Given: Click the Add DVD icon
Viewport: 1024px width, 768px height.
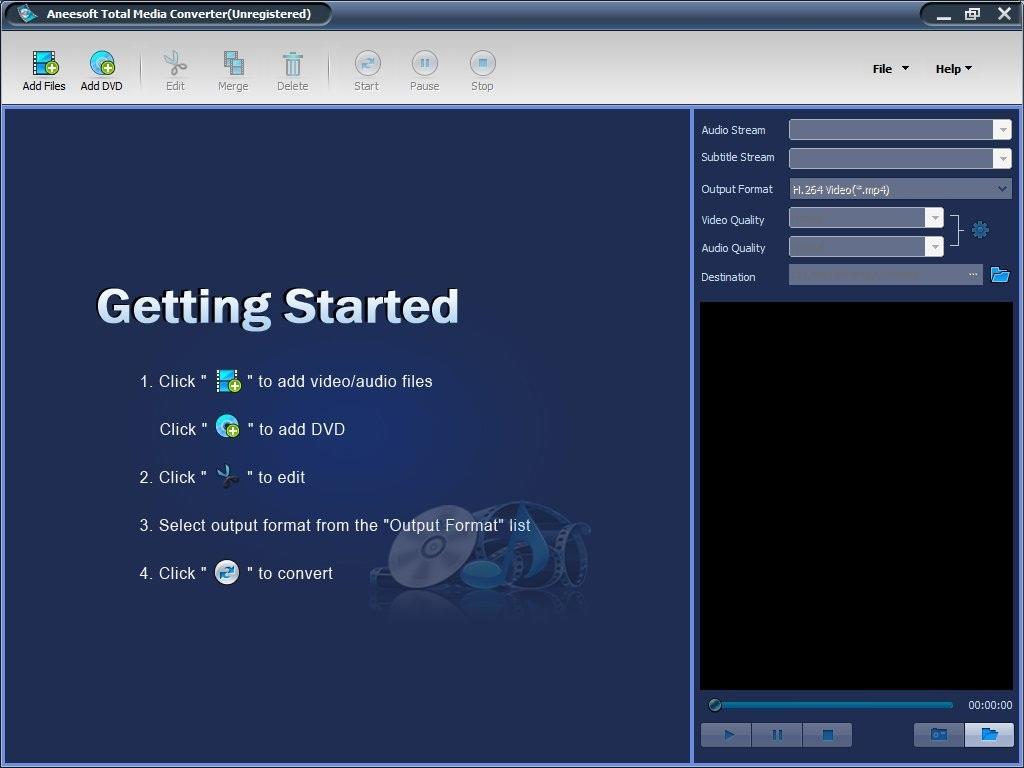Looking at the screenshot, I should (x=101, y=65).
